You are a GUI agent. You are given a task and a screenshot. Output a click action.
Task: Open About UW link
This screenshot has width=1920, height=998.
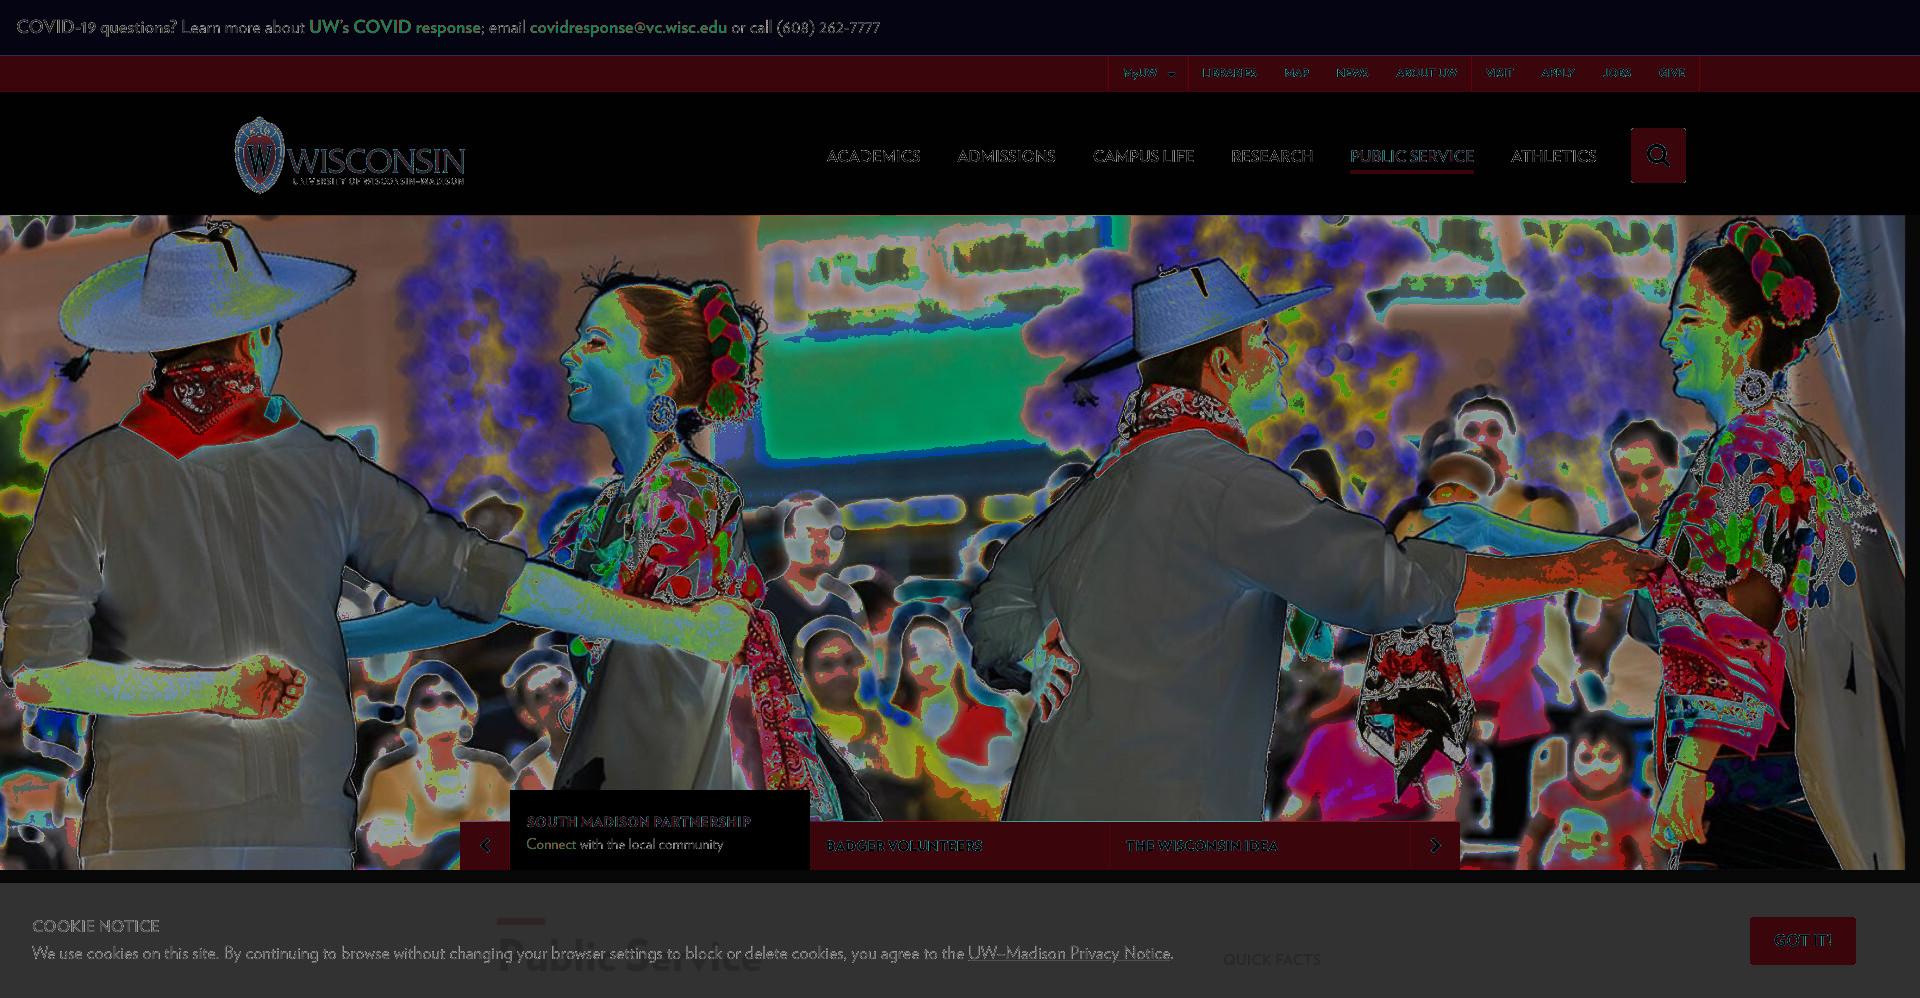(x=1426, y=73)
